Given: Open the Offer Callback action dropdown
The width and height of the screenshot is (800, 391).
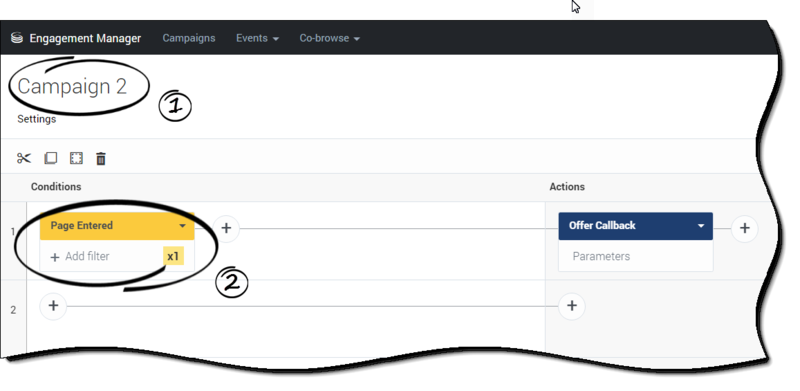Looking at the screenshot, I should [x=701, y=226].
